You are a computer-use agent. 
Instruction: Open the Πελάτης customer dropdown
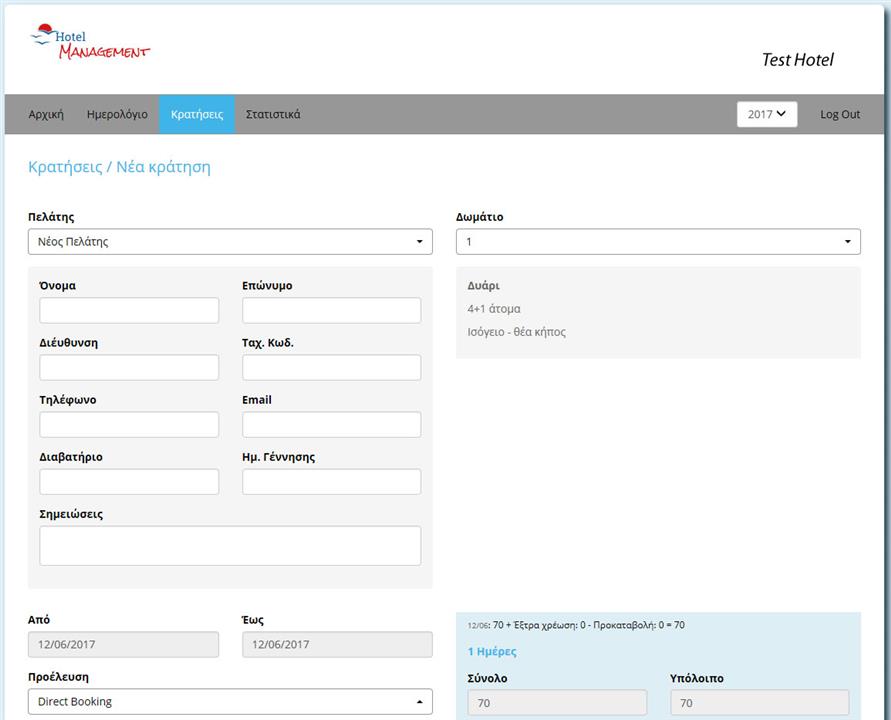pyautogui.click(x=230, y=242)
